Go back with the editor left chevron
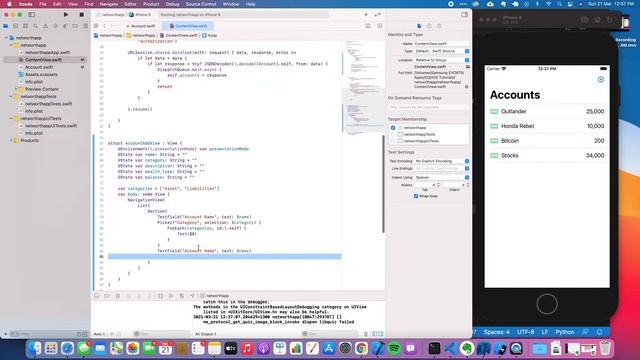The image size is (640, 360). coord(104,26)
